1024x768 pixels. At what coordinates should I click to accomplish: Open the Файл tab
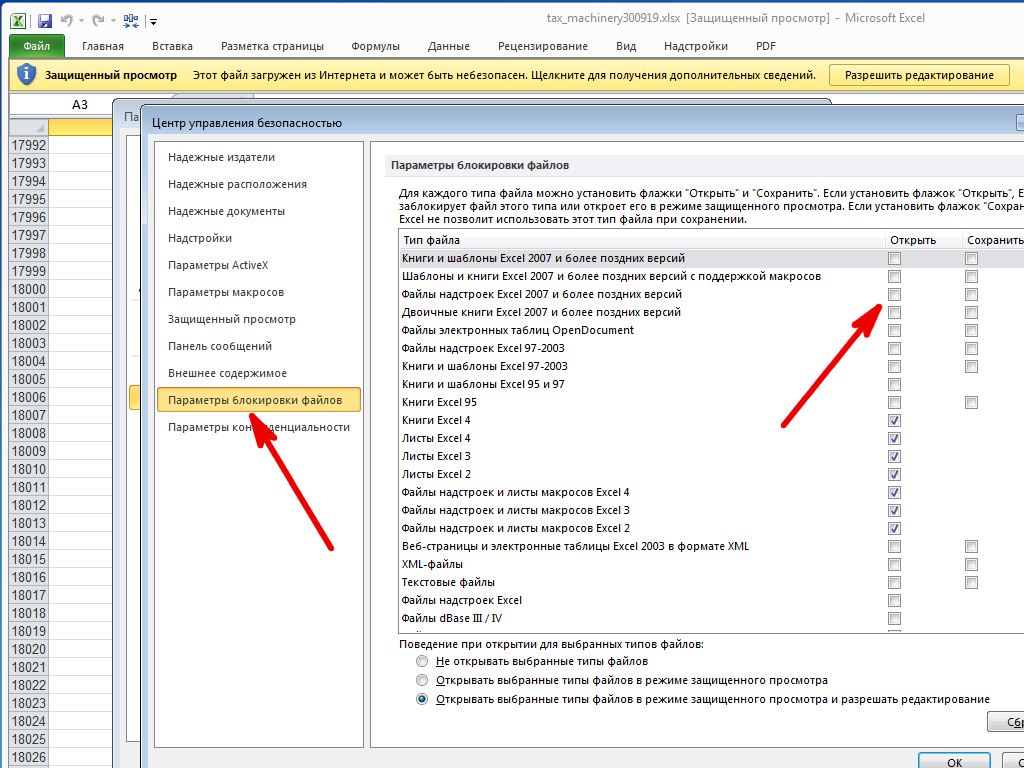[x=37, y=46]
